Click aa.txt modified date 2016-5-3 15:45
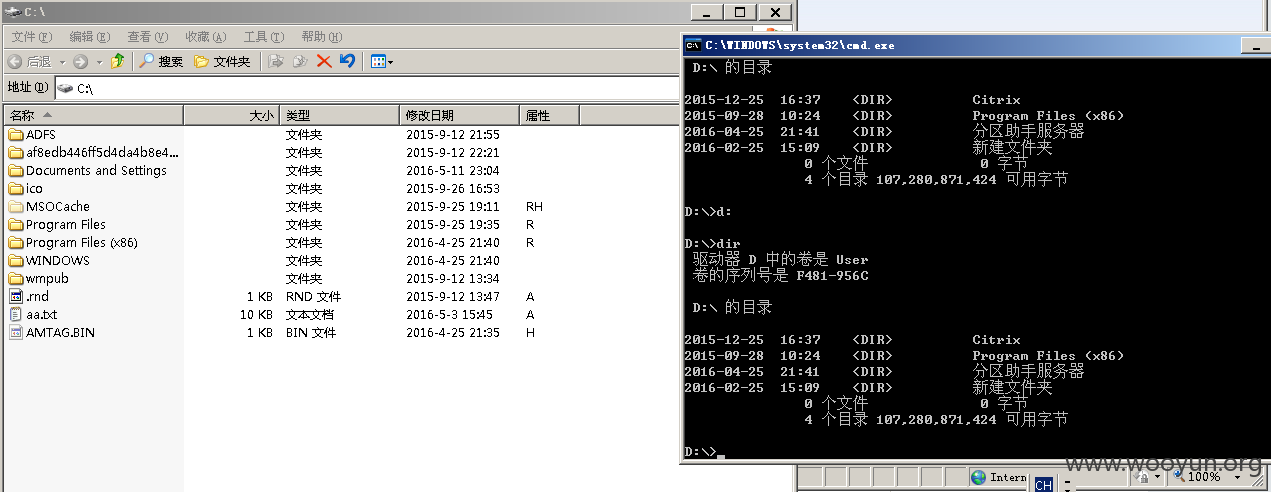Screen dimensions: 1271x492 450,314
